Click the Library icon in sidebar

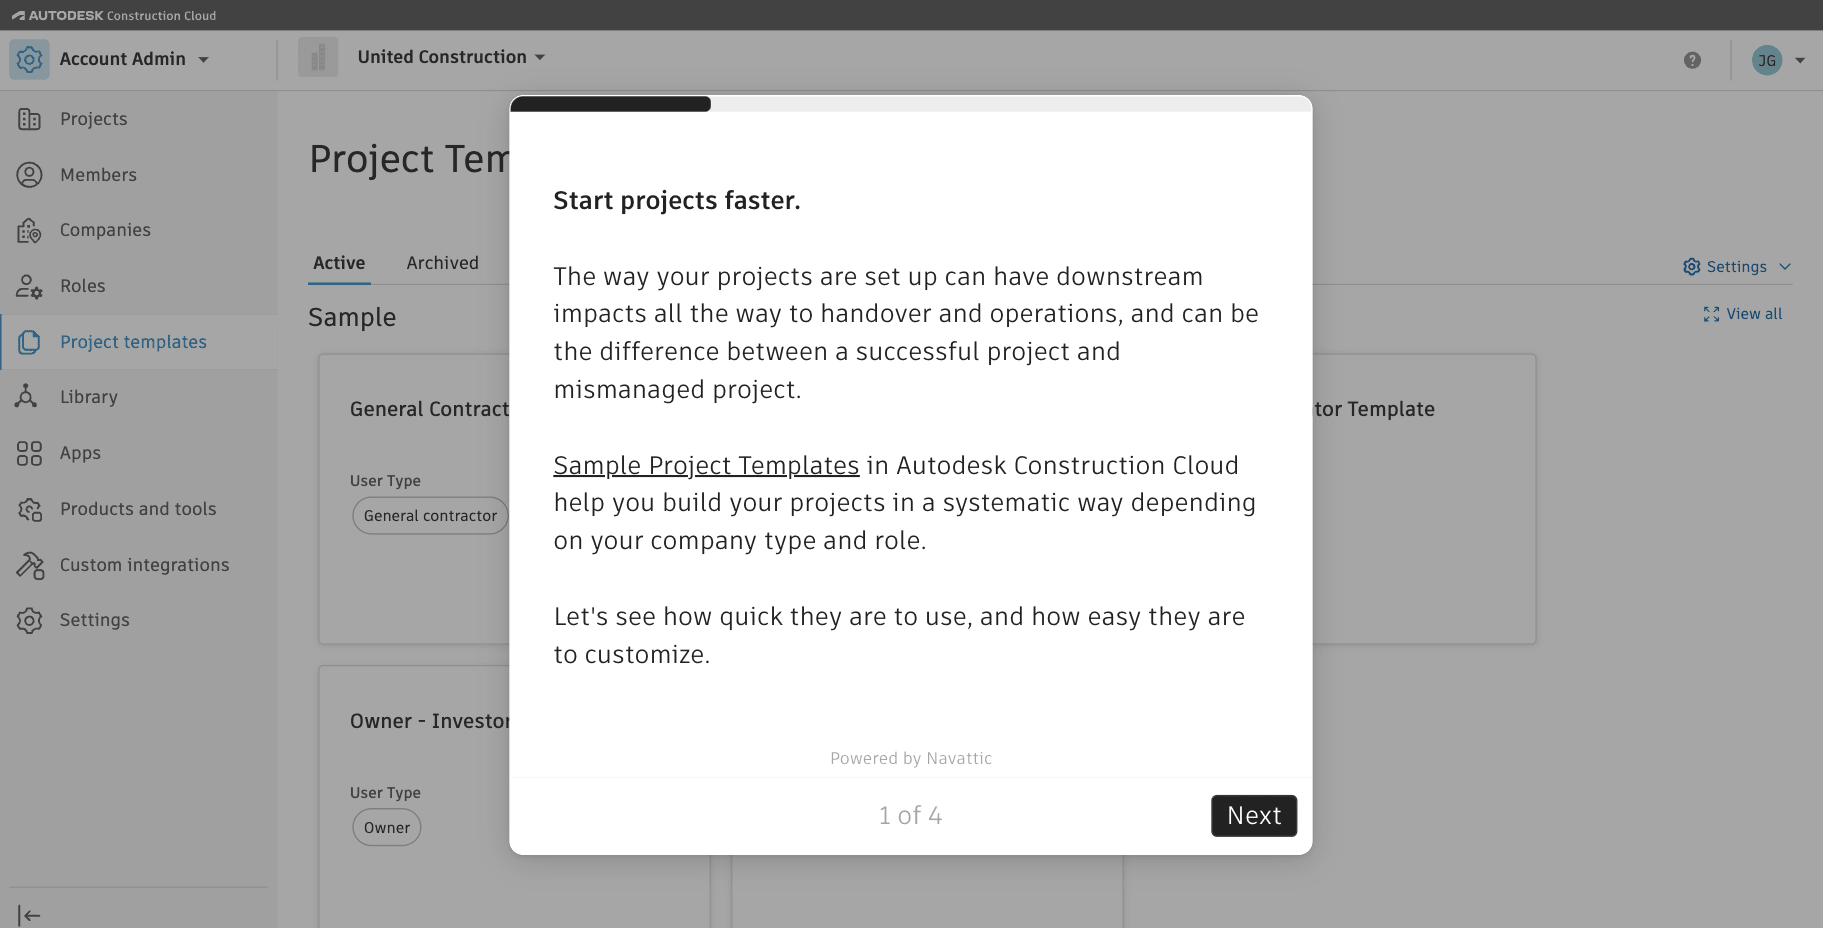pos(27,397)
